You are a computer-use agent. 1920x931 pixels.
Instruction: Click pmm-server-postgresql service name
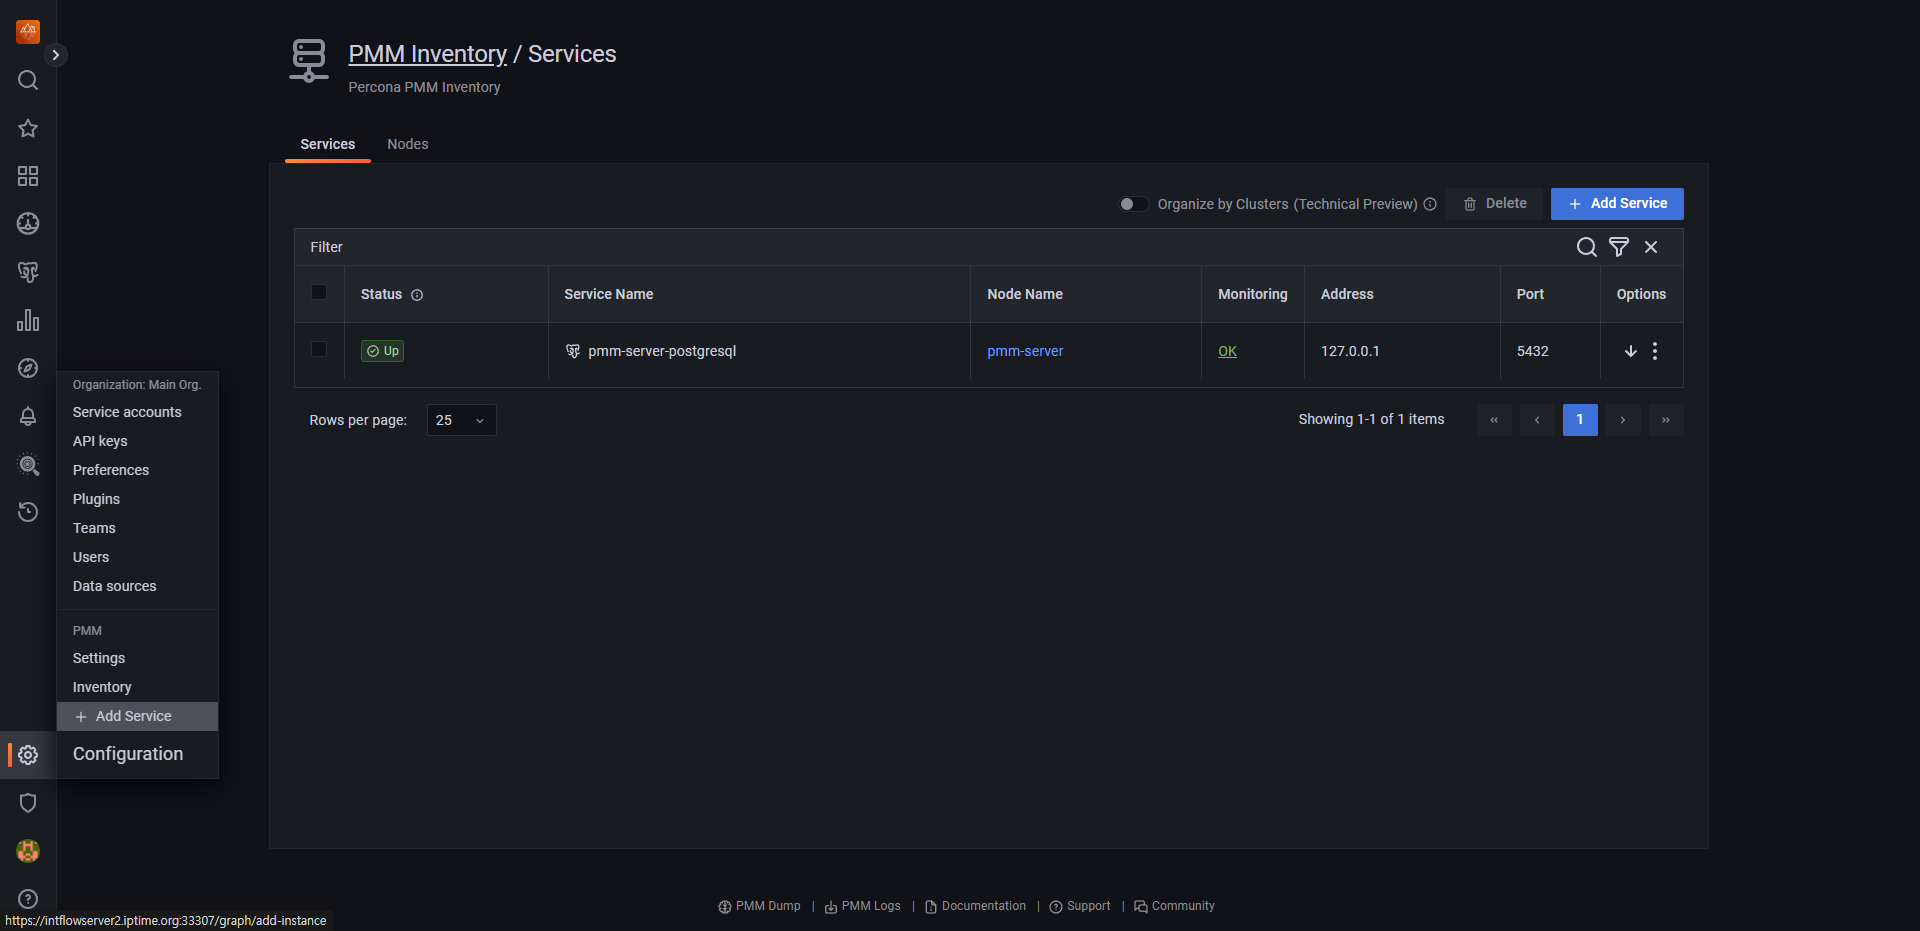[x=662, y=351]
